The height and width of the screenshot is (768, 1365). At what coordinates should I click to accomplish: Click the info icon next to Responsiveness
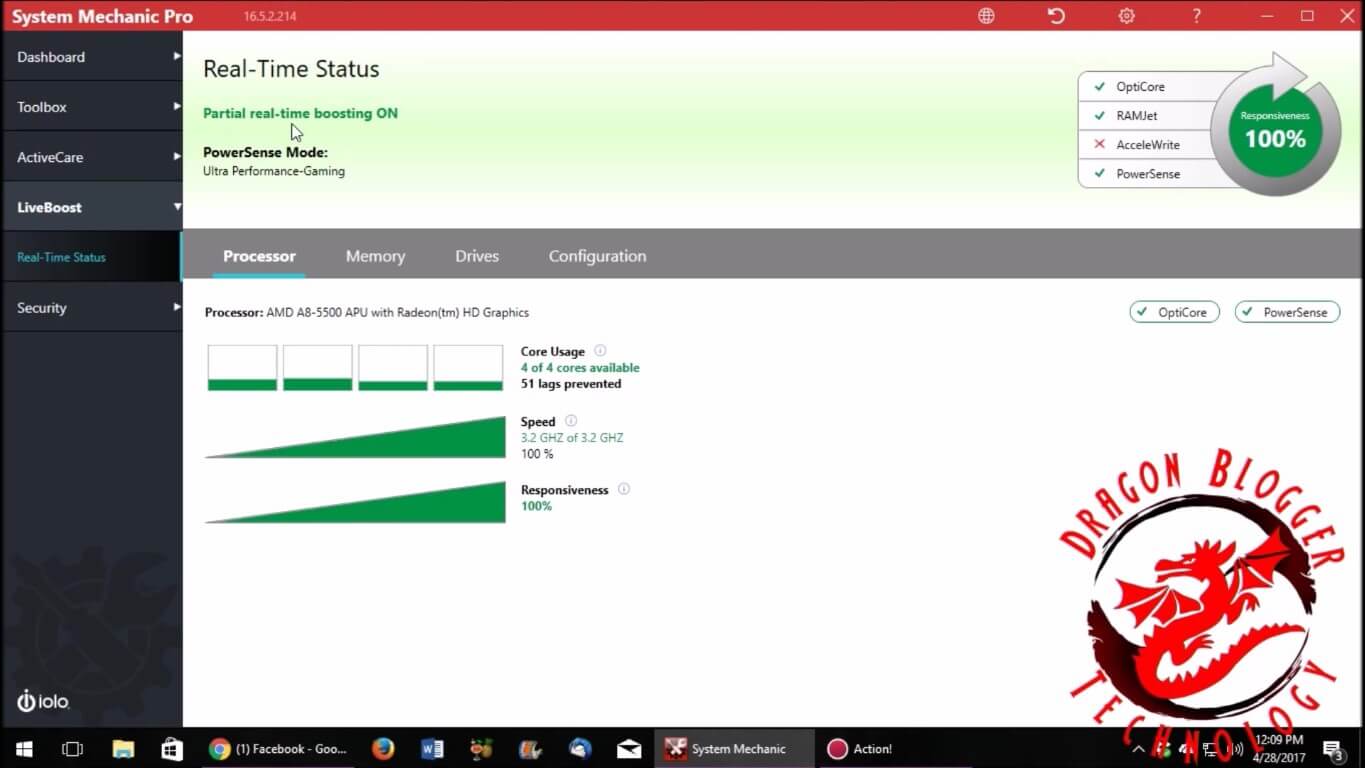pyautogui.click(x=624, y=490)
